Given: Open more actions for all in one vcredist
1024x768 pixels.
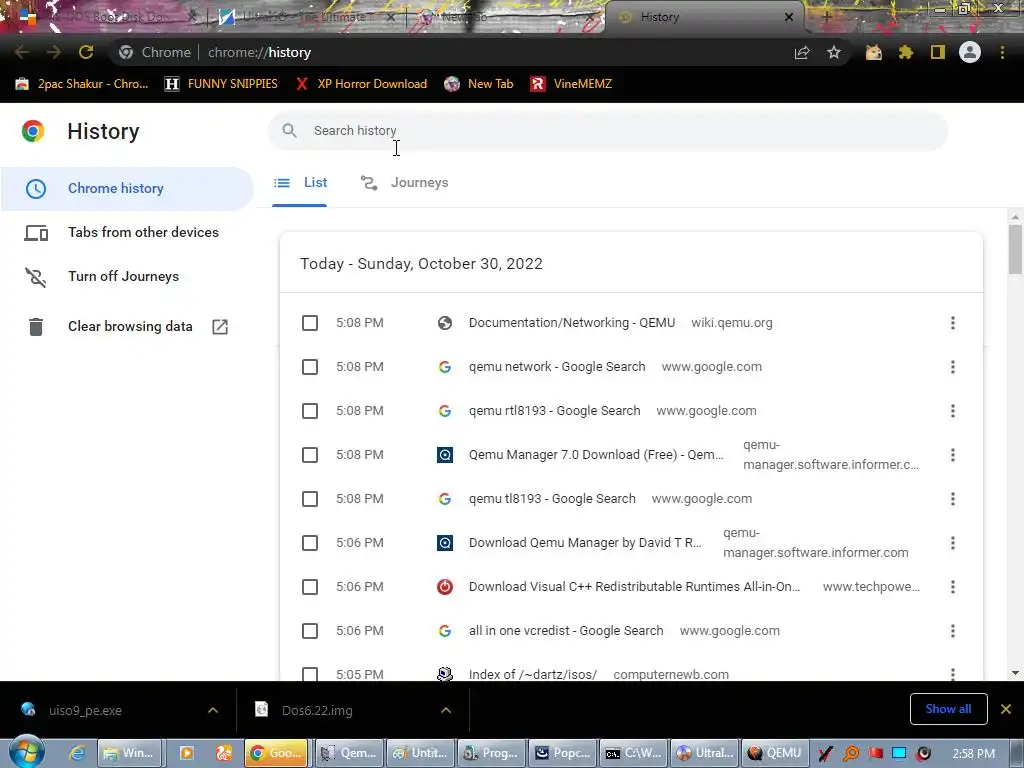Looking at the screenshot, I should tap(953, 631).
